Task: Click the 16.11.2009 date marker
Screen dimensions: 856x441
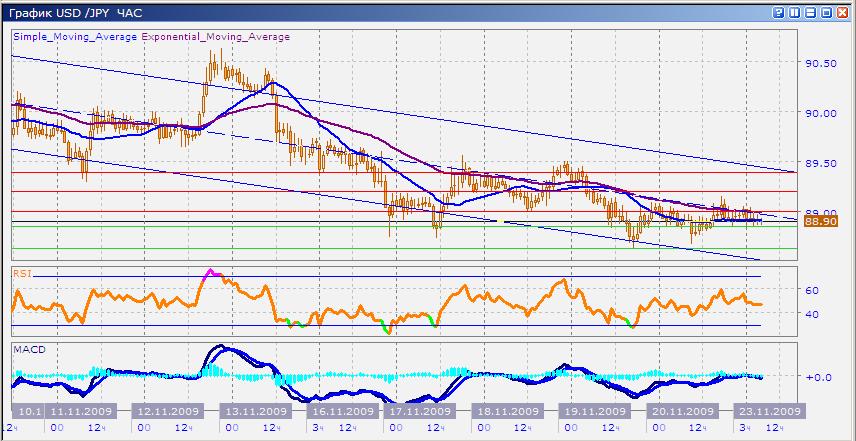Action: tap(343, 411)
